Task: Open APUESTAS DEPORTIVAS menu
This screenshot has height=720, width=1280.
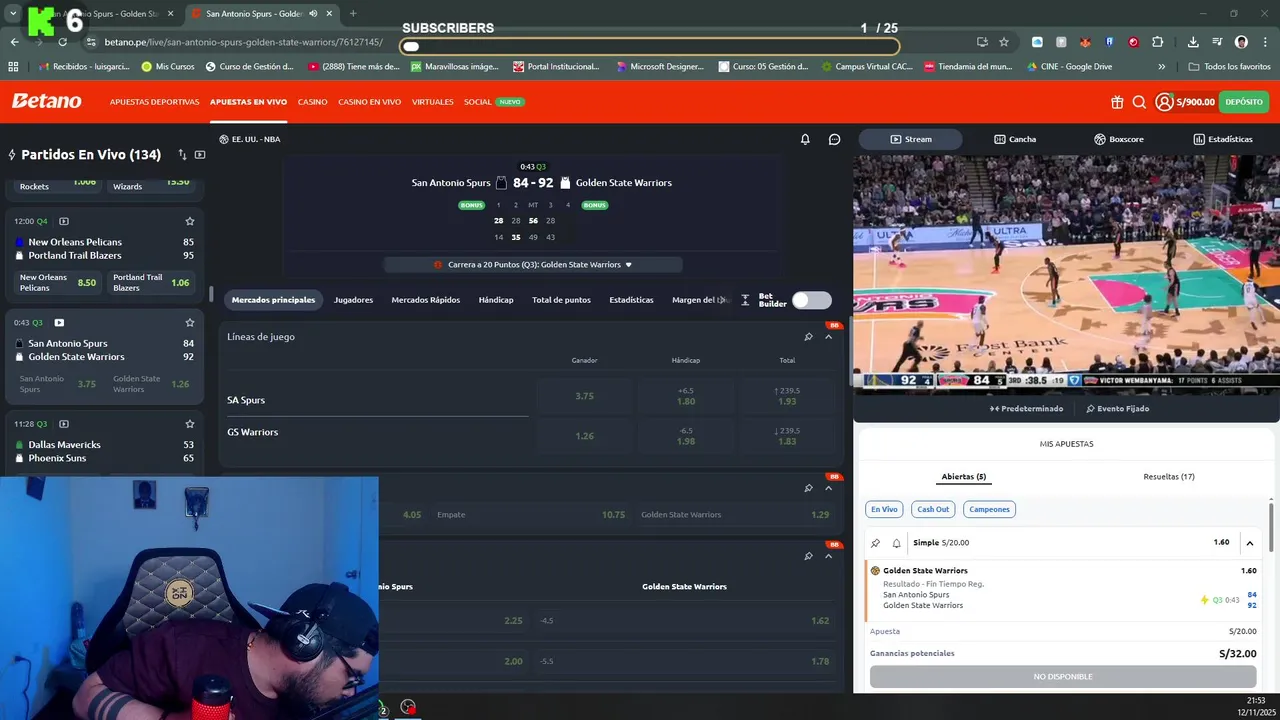Action: tap(154, 102)
